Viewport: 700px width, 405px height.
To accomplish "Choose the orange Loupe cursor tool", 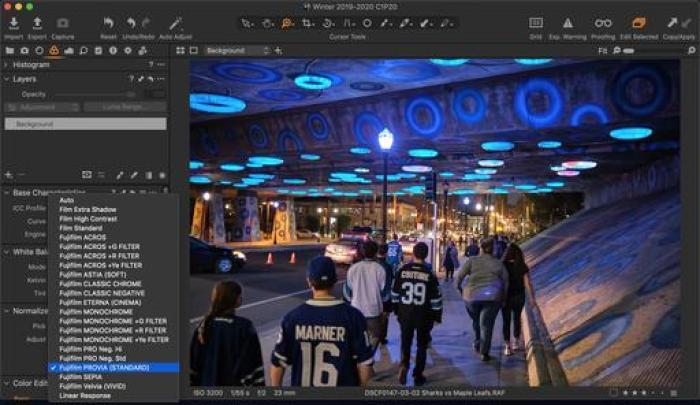I will click(287, 23).
